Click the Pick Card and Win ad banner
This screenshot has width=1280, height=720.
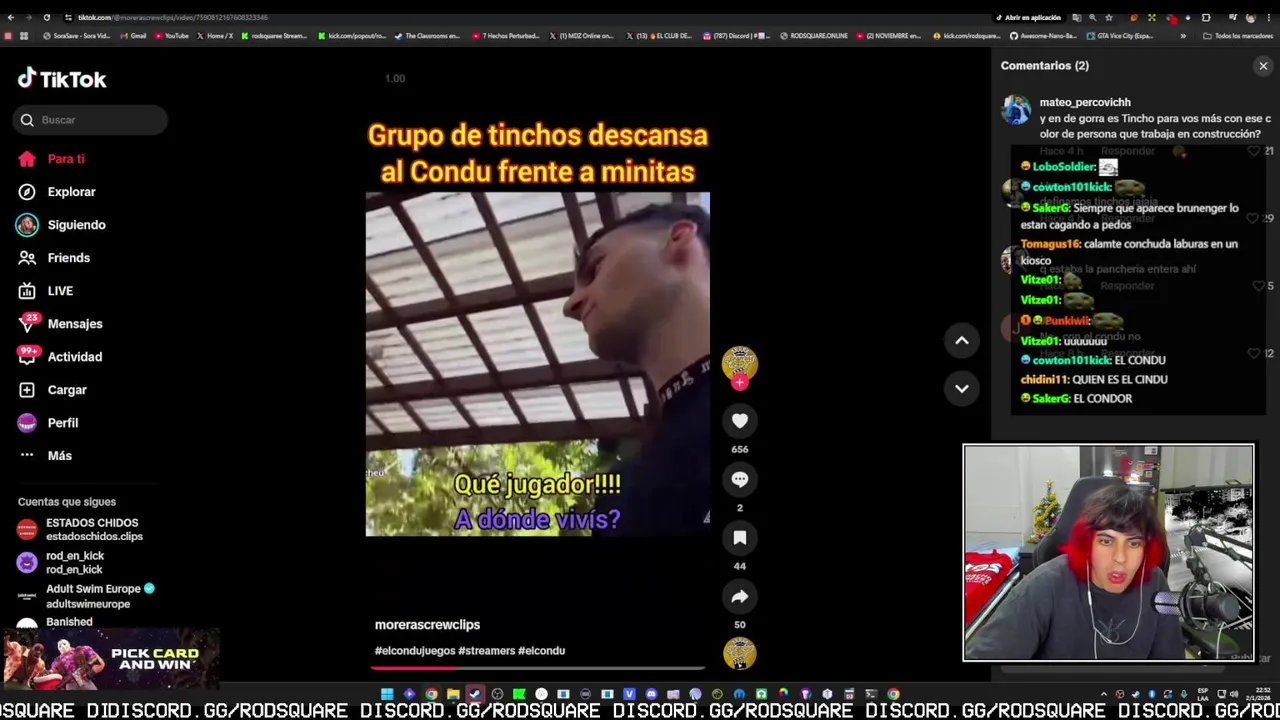tap(110, 660)
